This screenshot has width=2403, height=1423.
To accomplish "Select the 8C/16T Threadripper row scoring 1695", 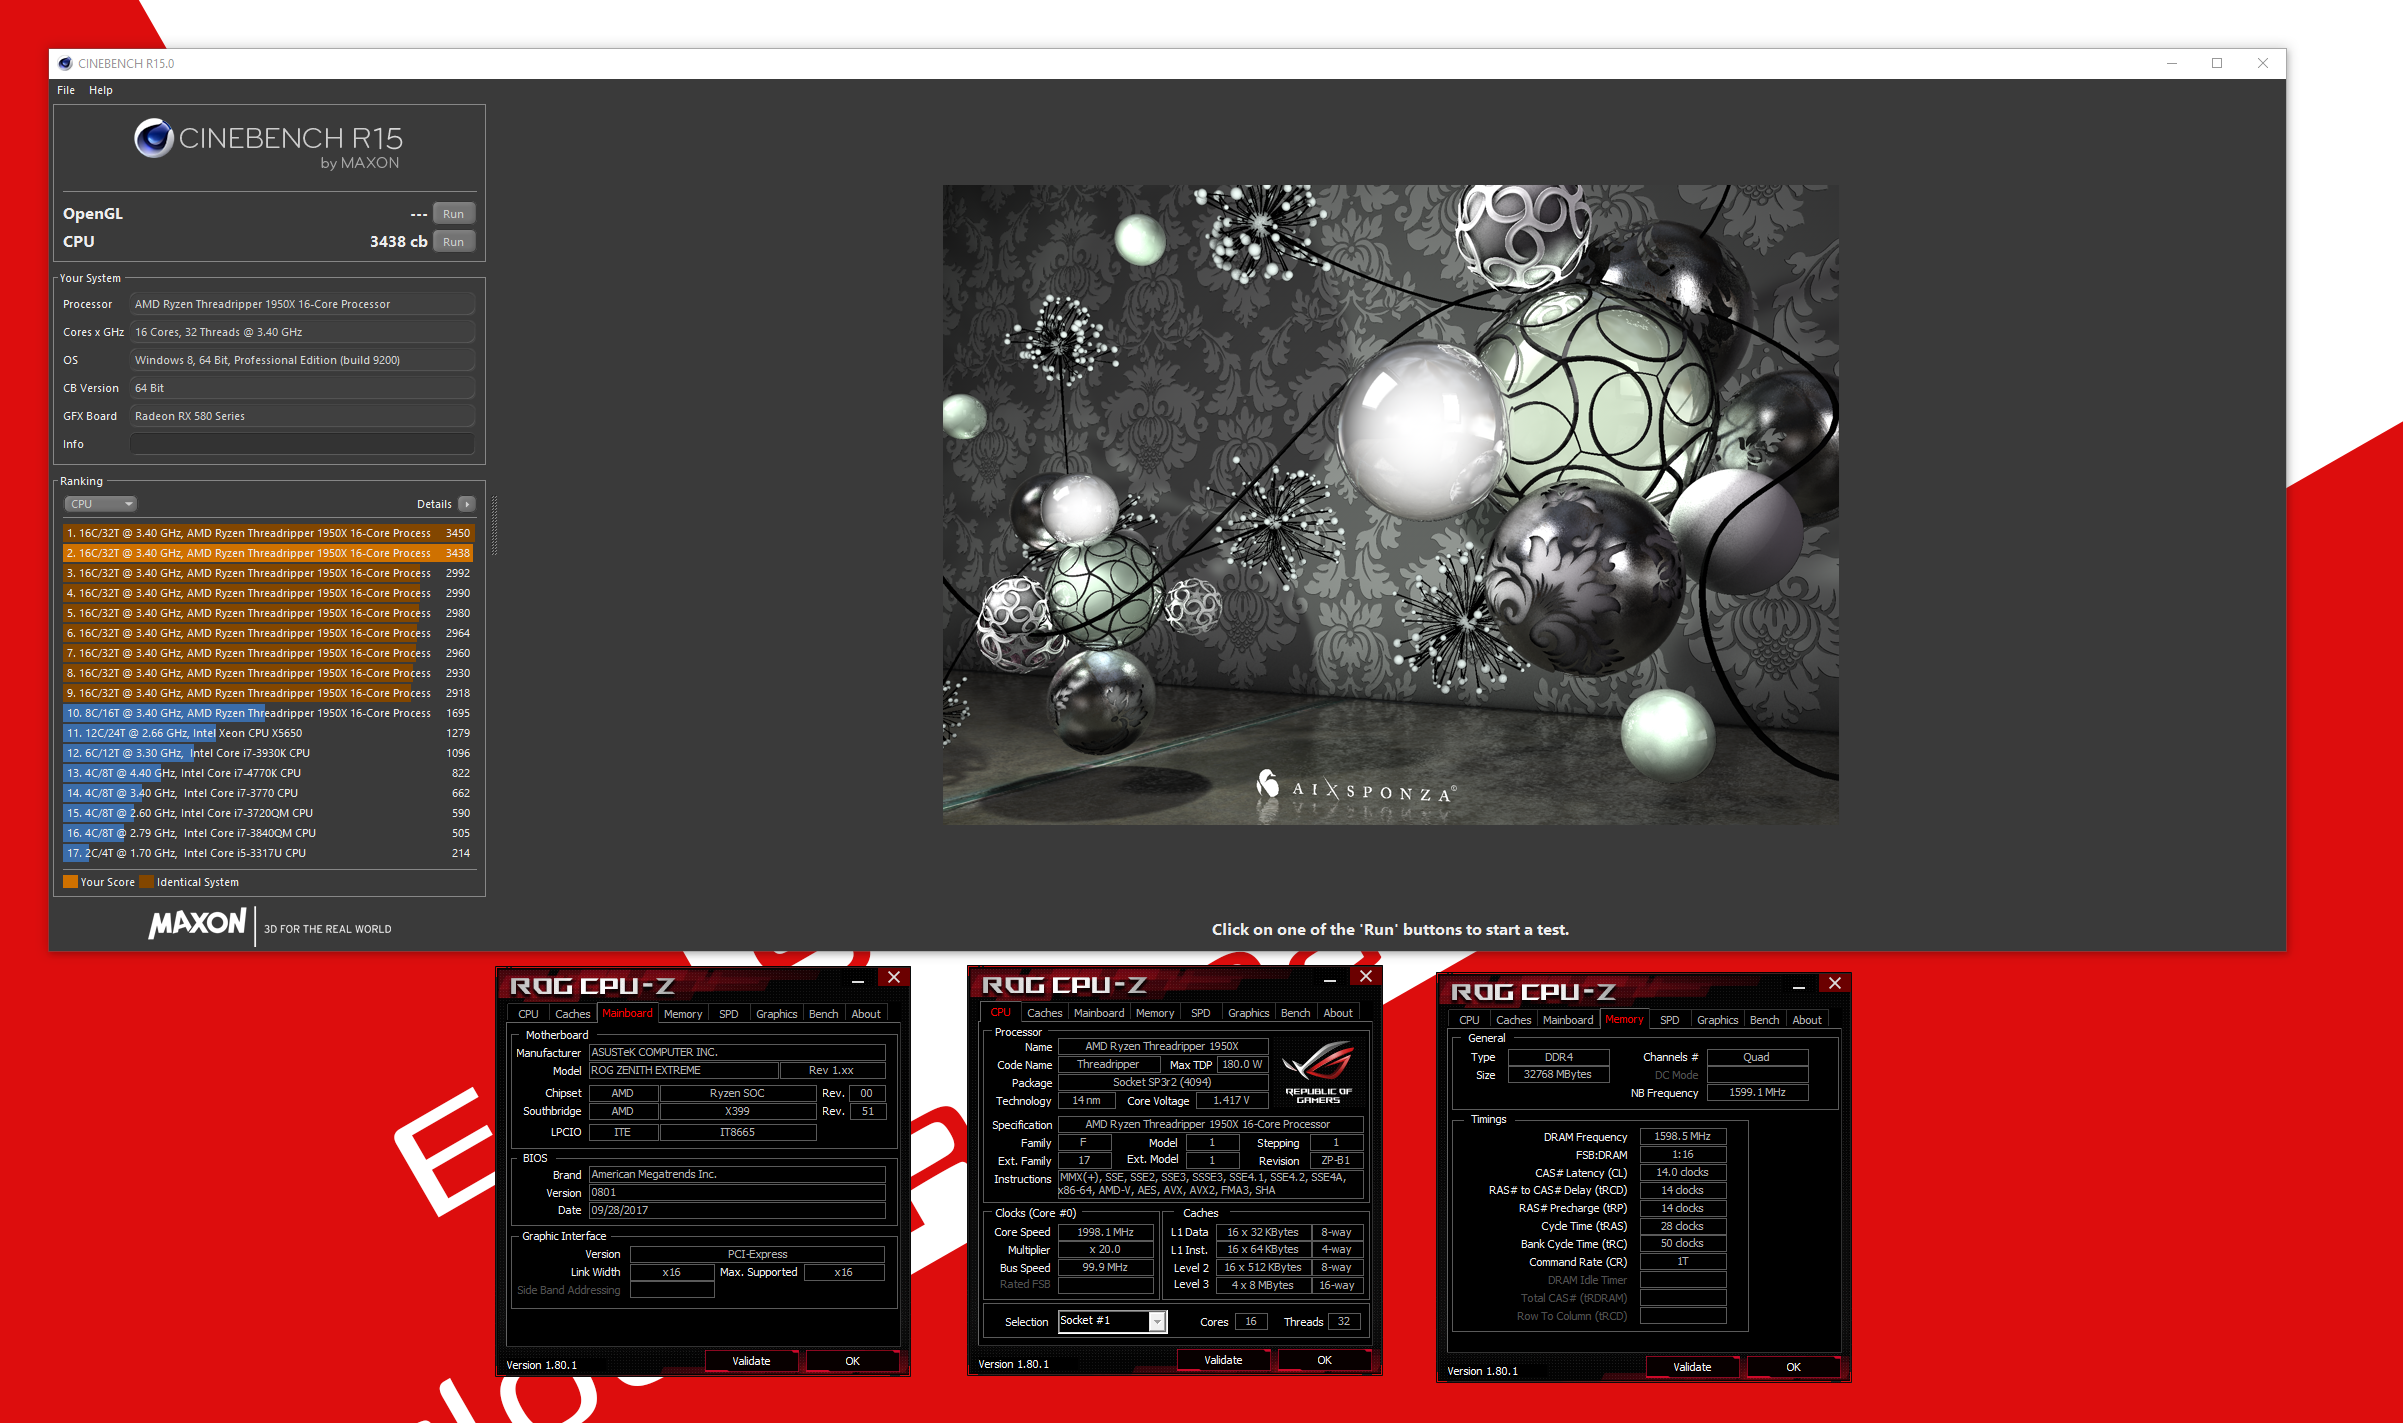I will point(268,713).
